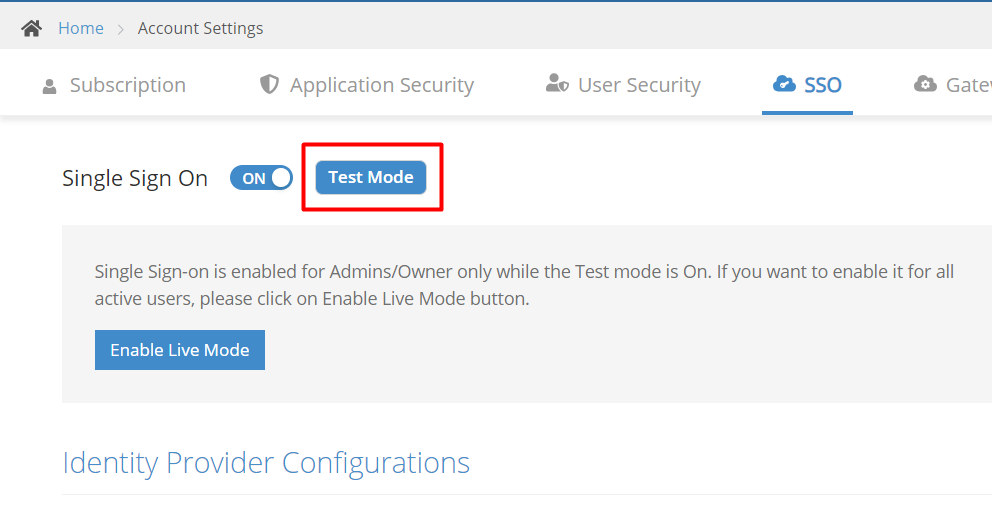
Task: Select Account Settings breadcrumb text
Action: coord(200,28)
